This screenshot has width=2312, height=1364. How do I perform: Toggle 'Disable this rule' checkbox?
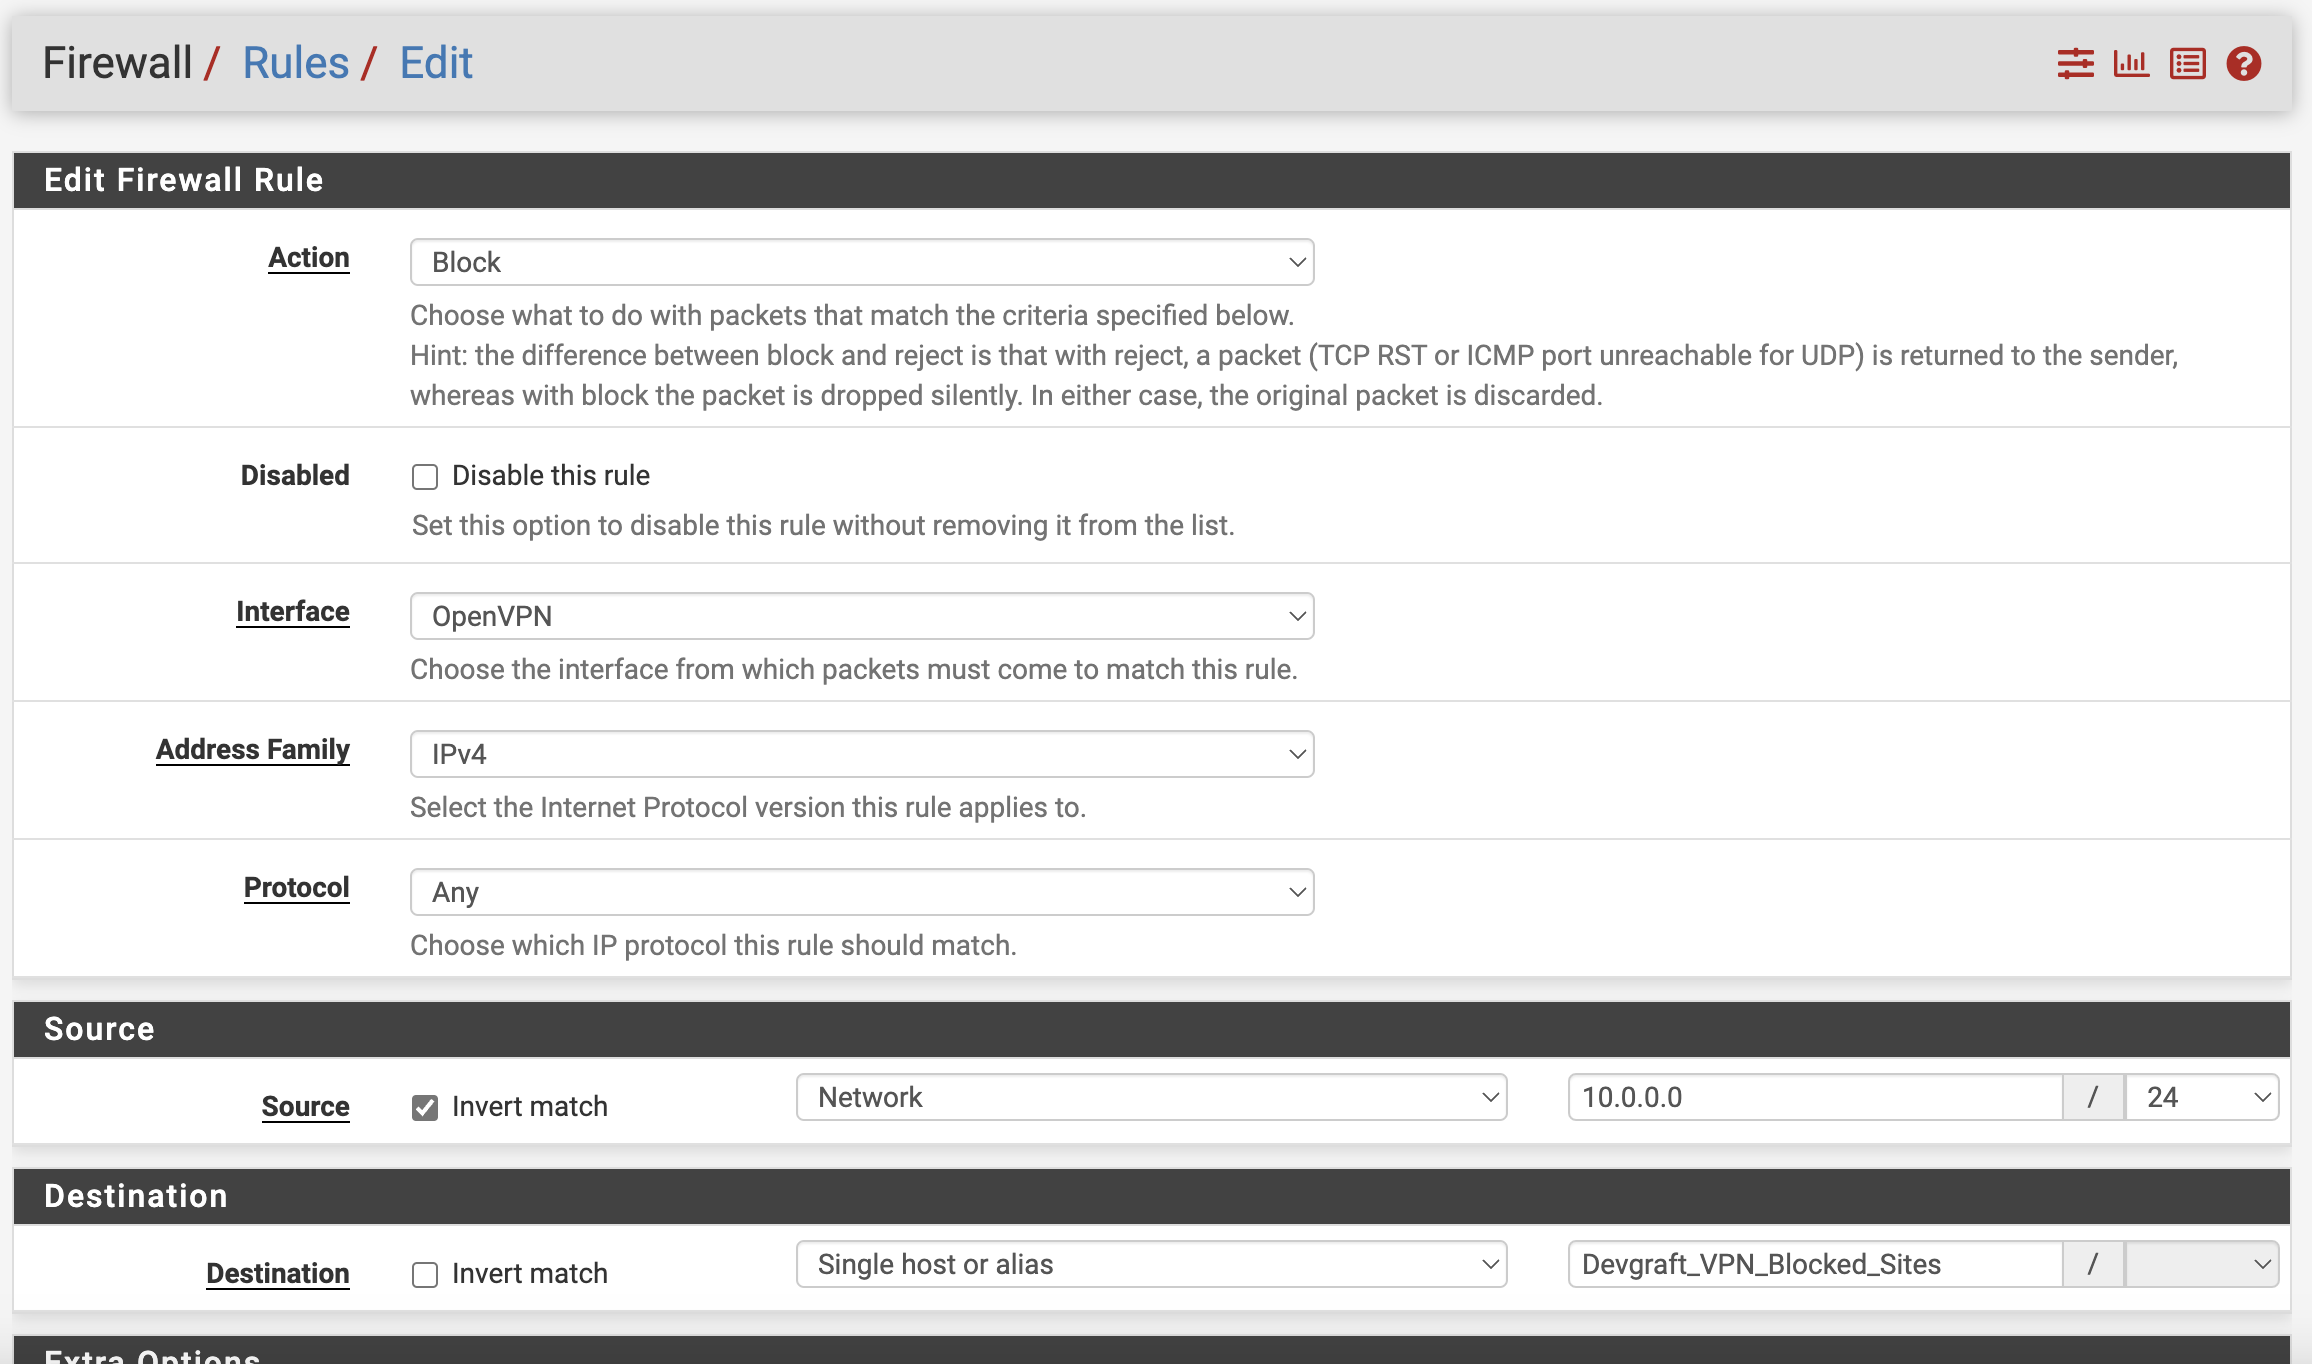click(425, 477)
